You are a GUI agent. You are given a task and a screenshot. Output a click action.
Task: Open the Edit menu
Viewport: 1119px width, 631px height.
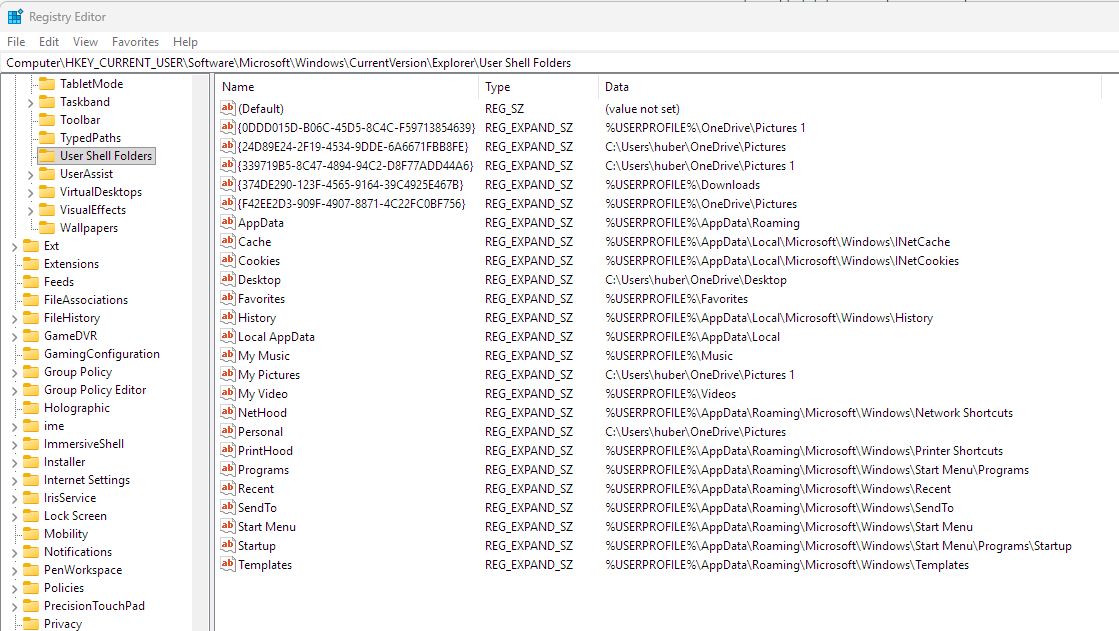coord(49,41)
